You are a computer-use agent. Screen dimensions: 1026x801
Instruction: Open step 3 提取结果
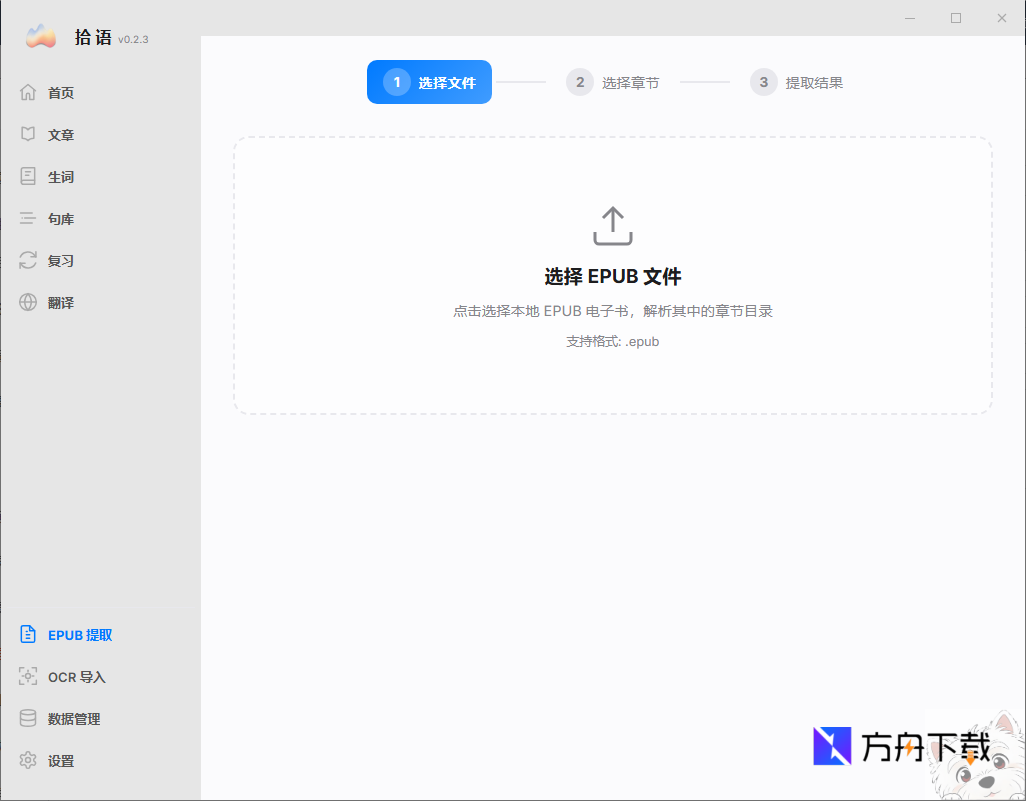(796, 82)
